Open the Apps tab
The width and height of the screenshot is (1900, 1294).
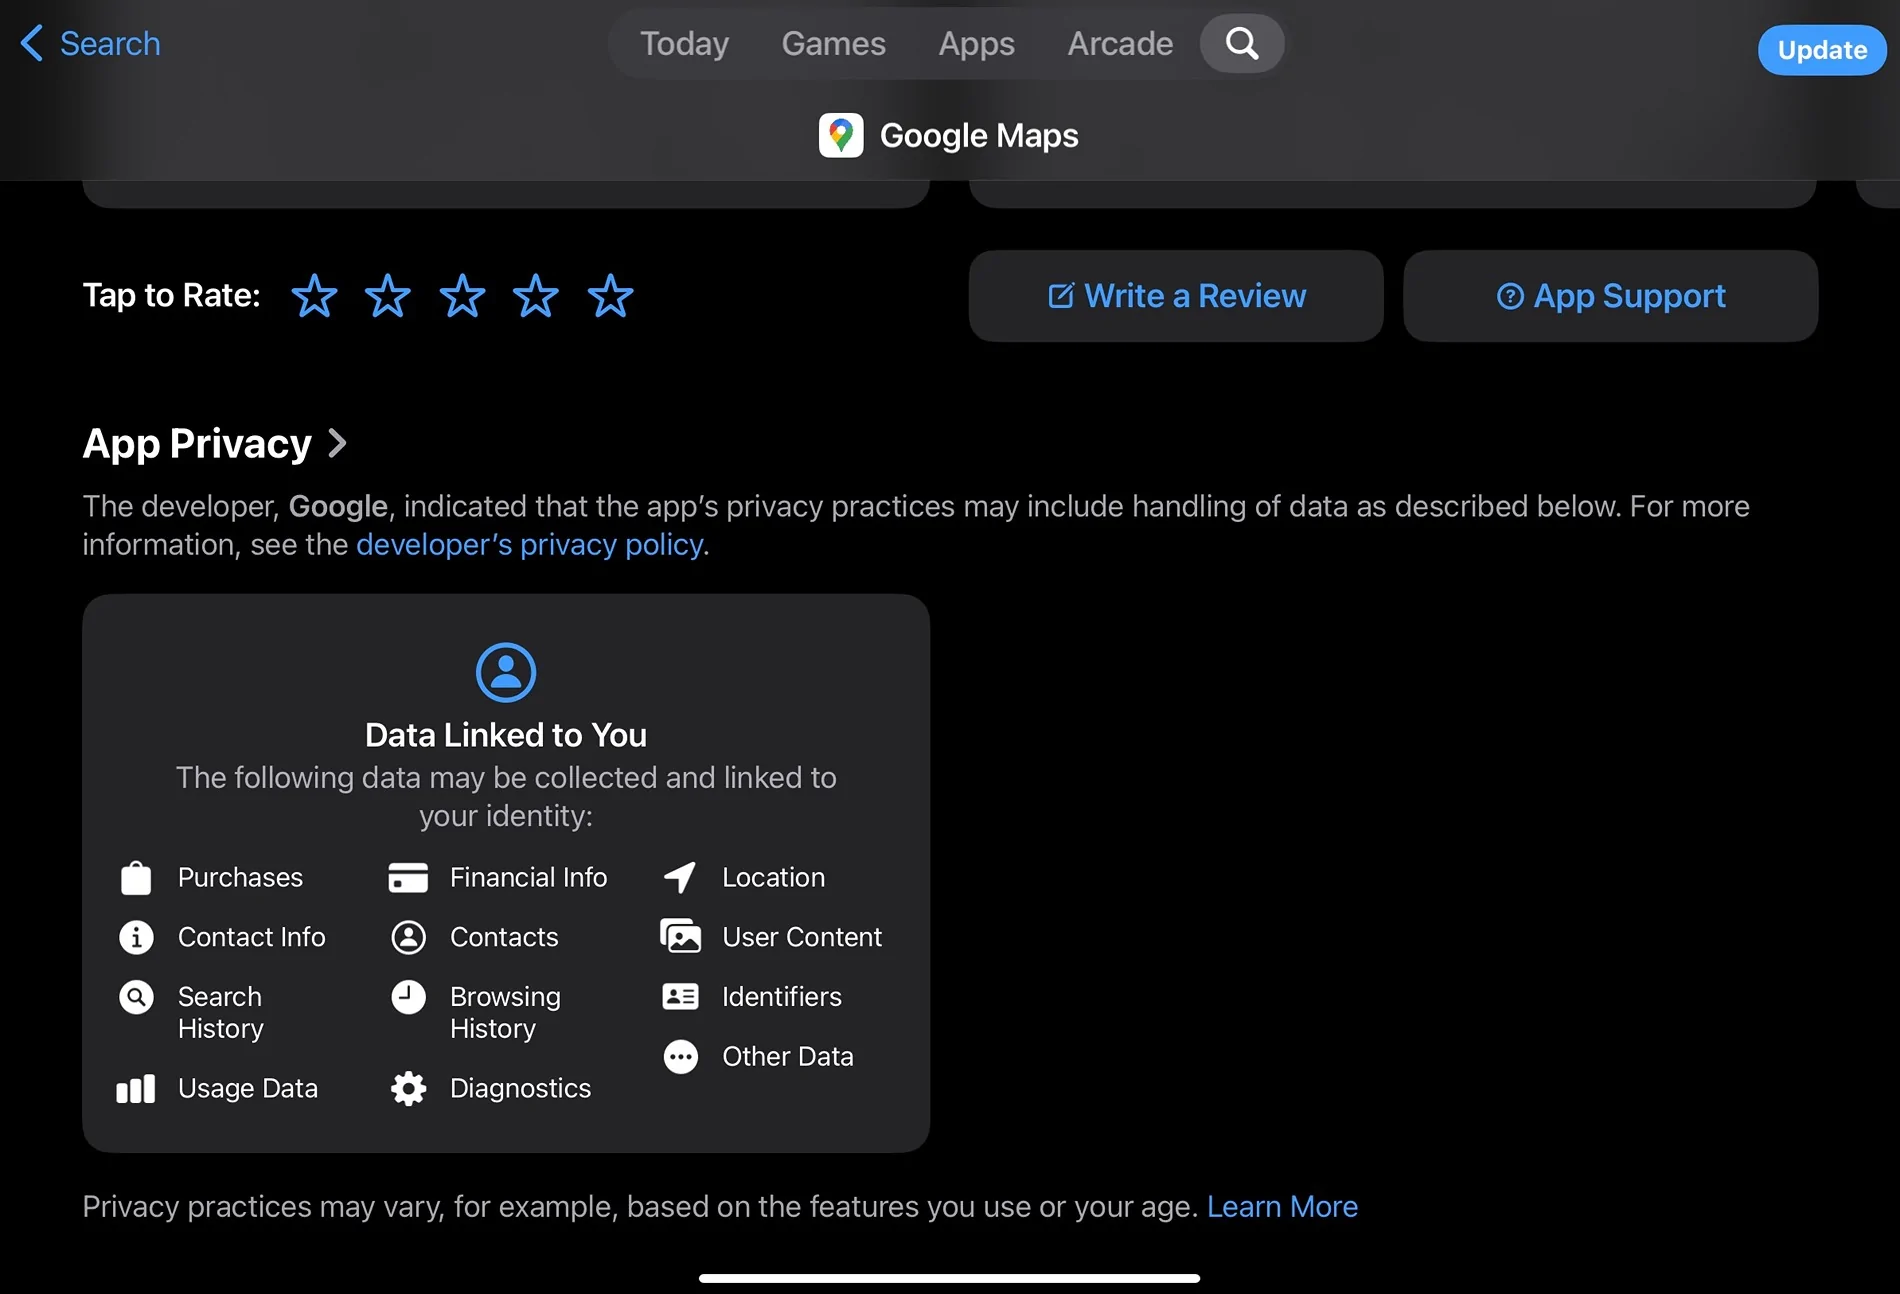976,44
